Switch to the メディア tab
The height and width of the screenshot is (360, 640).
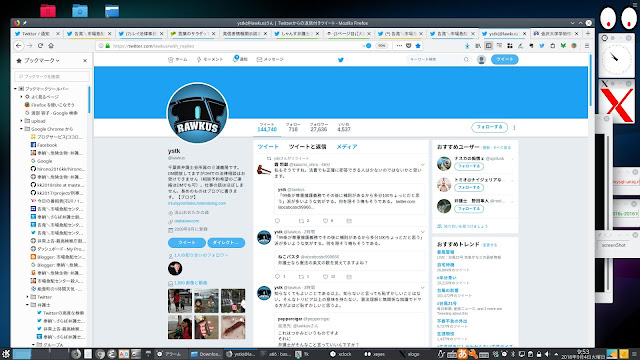point(347,147)
